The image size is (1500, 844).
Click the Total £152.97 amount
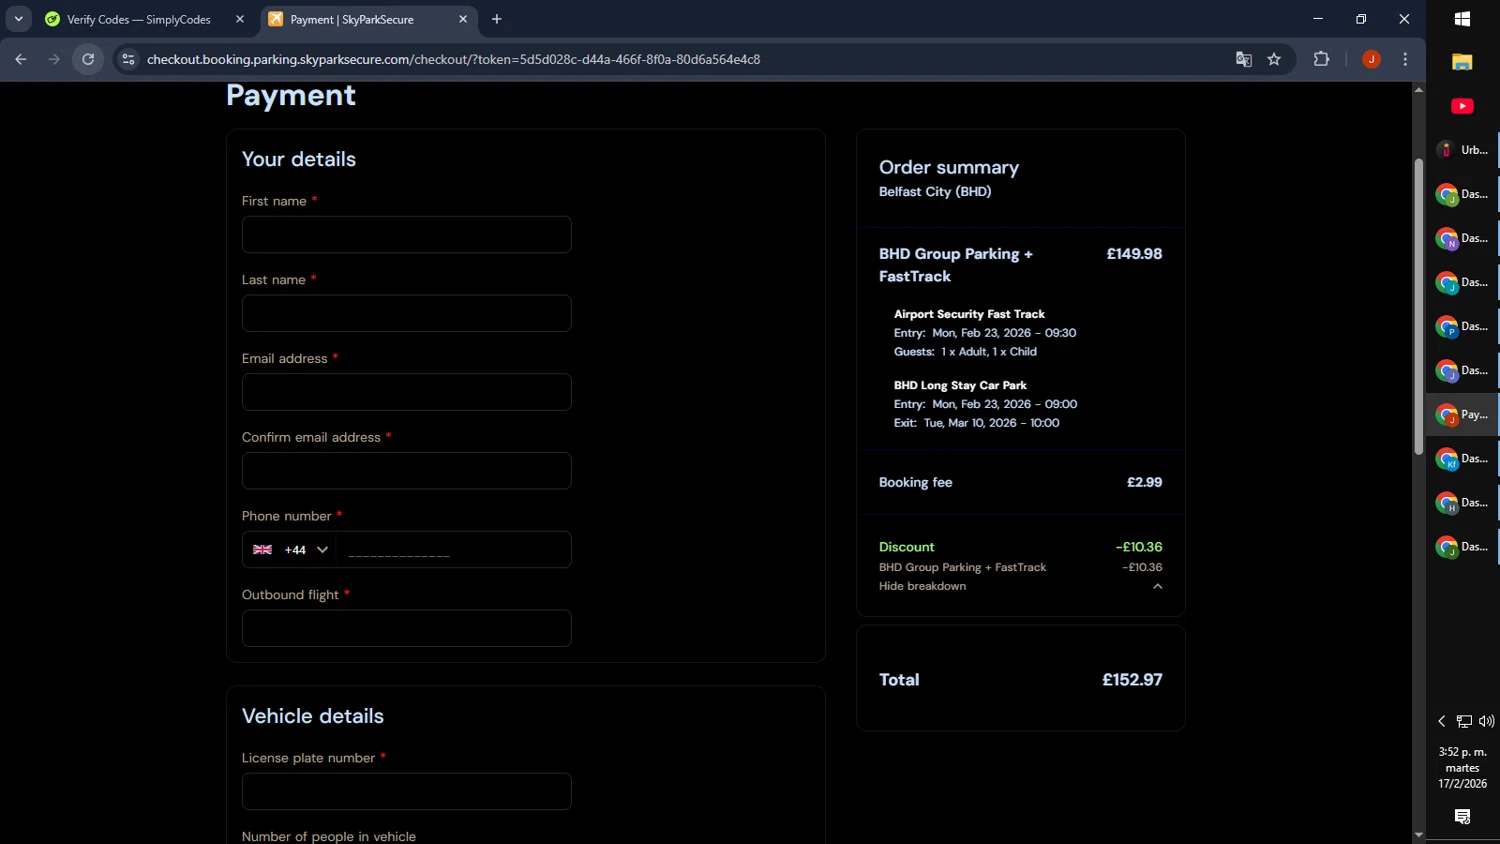pyautogui.click(x=1132, y=680)
